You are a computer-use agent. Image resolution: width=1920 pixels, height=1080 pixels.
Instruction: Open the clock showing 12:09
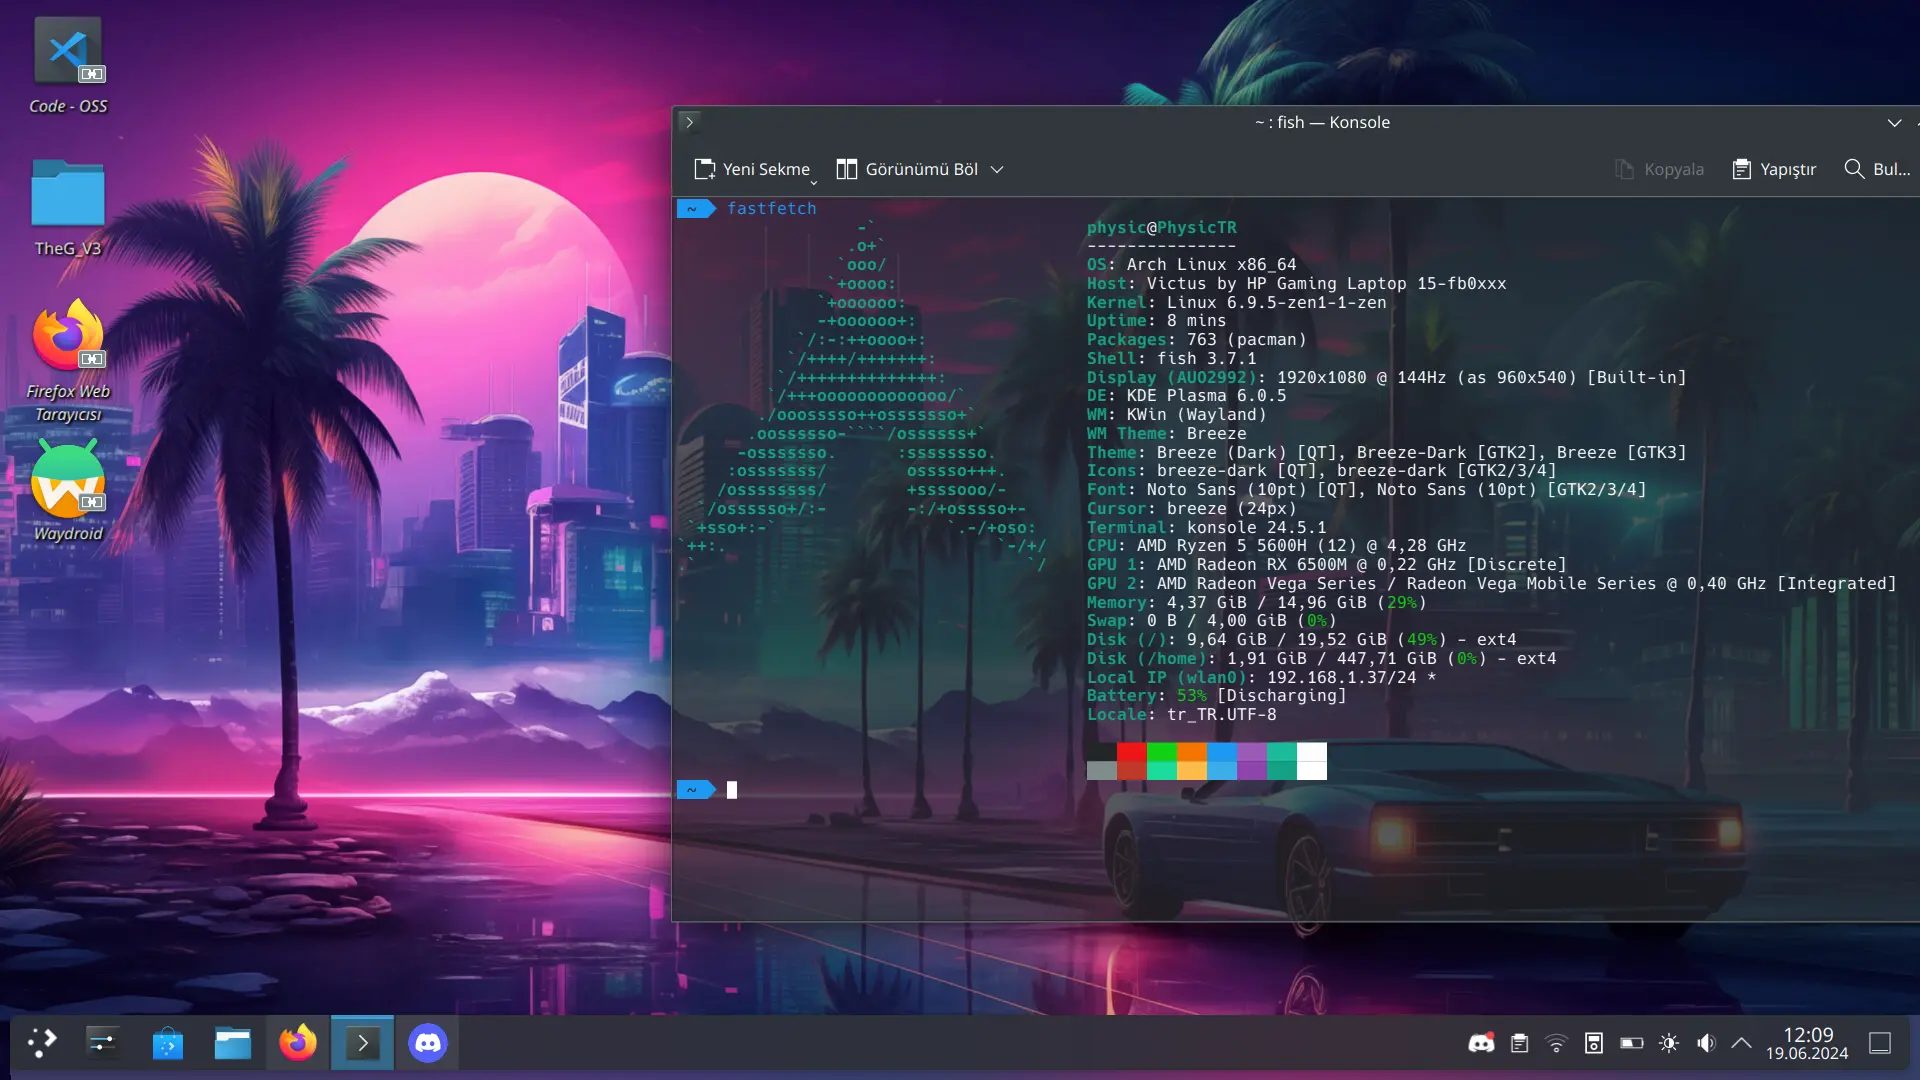1807,1043
